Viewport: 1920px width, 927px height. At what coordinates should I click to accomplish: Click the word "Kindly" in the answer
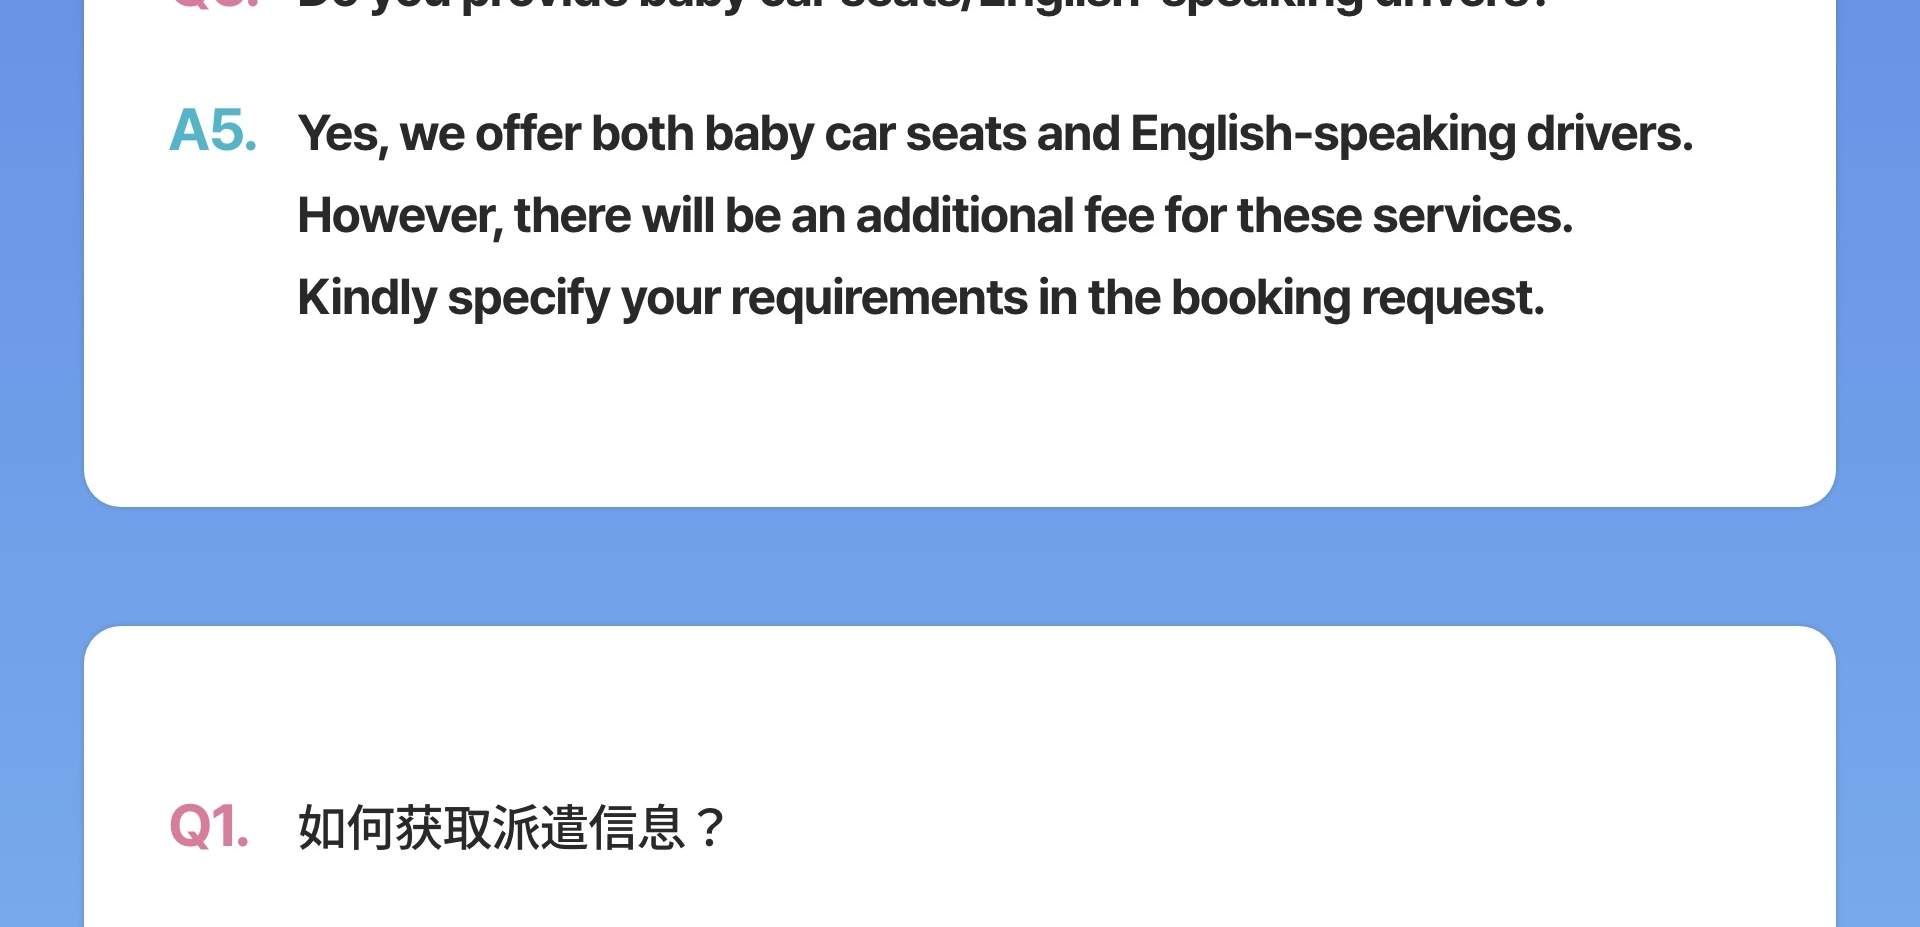[367, 298]
